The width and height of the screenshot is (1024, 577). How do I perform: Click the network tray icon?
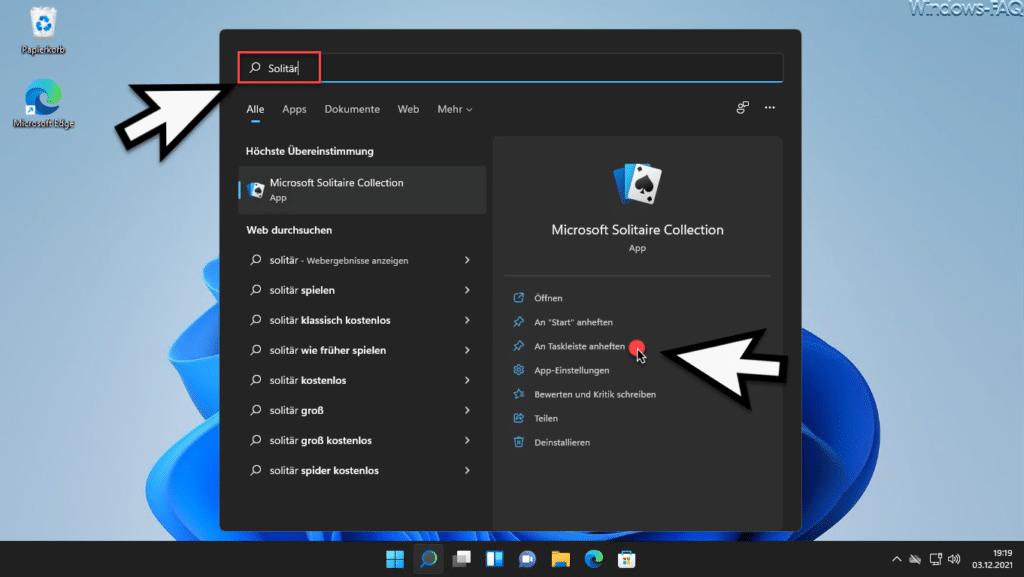point(936,559)
